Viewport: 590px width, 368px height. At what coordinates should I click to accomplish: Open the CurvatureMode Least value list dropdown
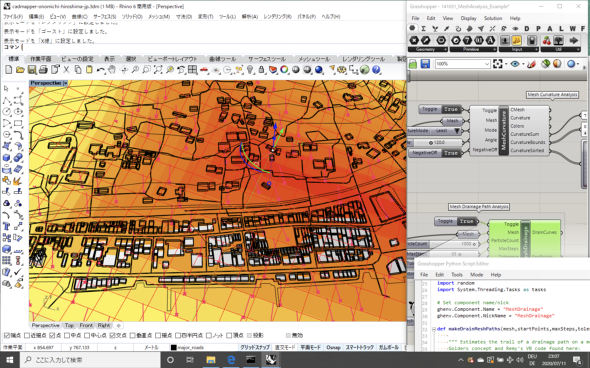pyautogui.click(x=456, y=131)
